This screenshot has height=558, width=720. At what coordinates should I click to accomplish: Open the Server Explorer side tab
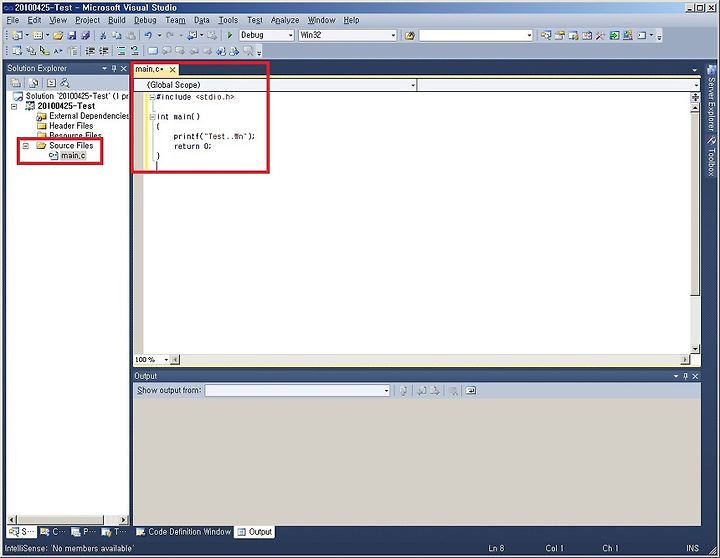coord(711,99)
